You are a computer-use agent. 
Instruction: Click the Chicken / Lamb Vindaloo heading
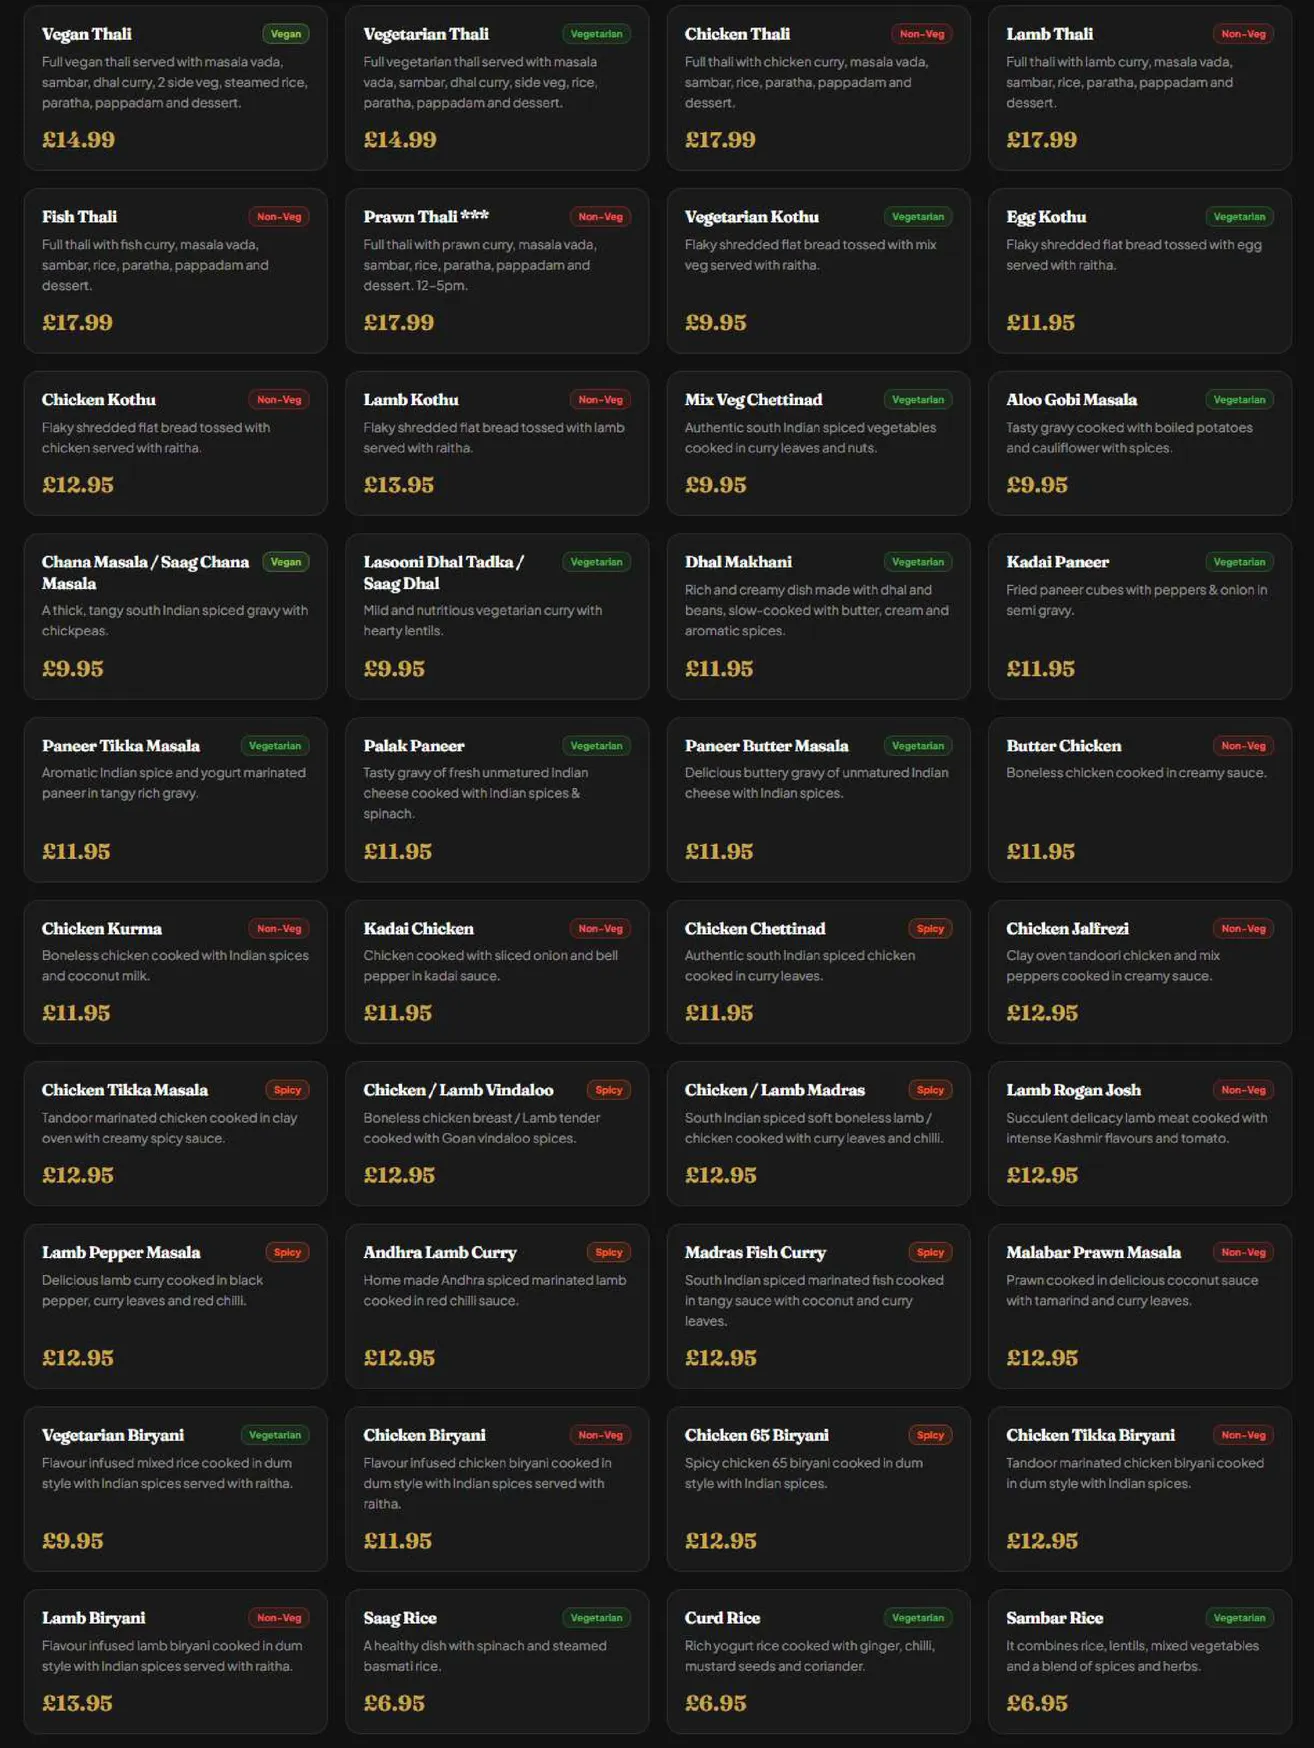pos(458,1090)
